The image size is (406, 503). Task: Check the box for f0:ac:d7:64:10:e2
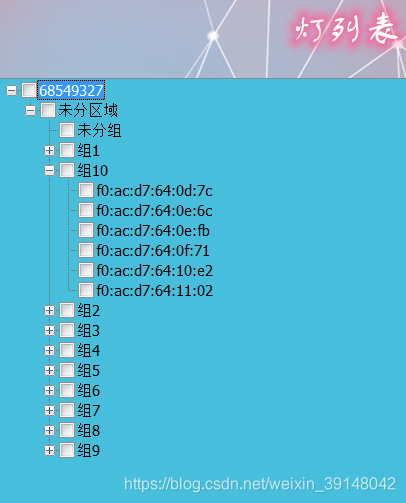[86, 270]
